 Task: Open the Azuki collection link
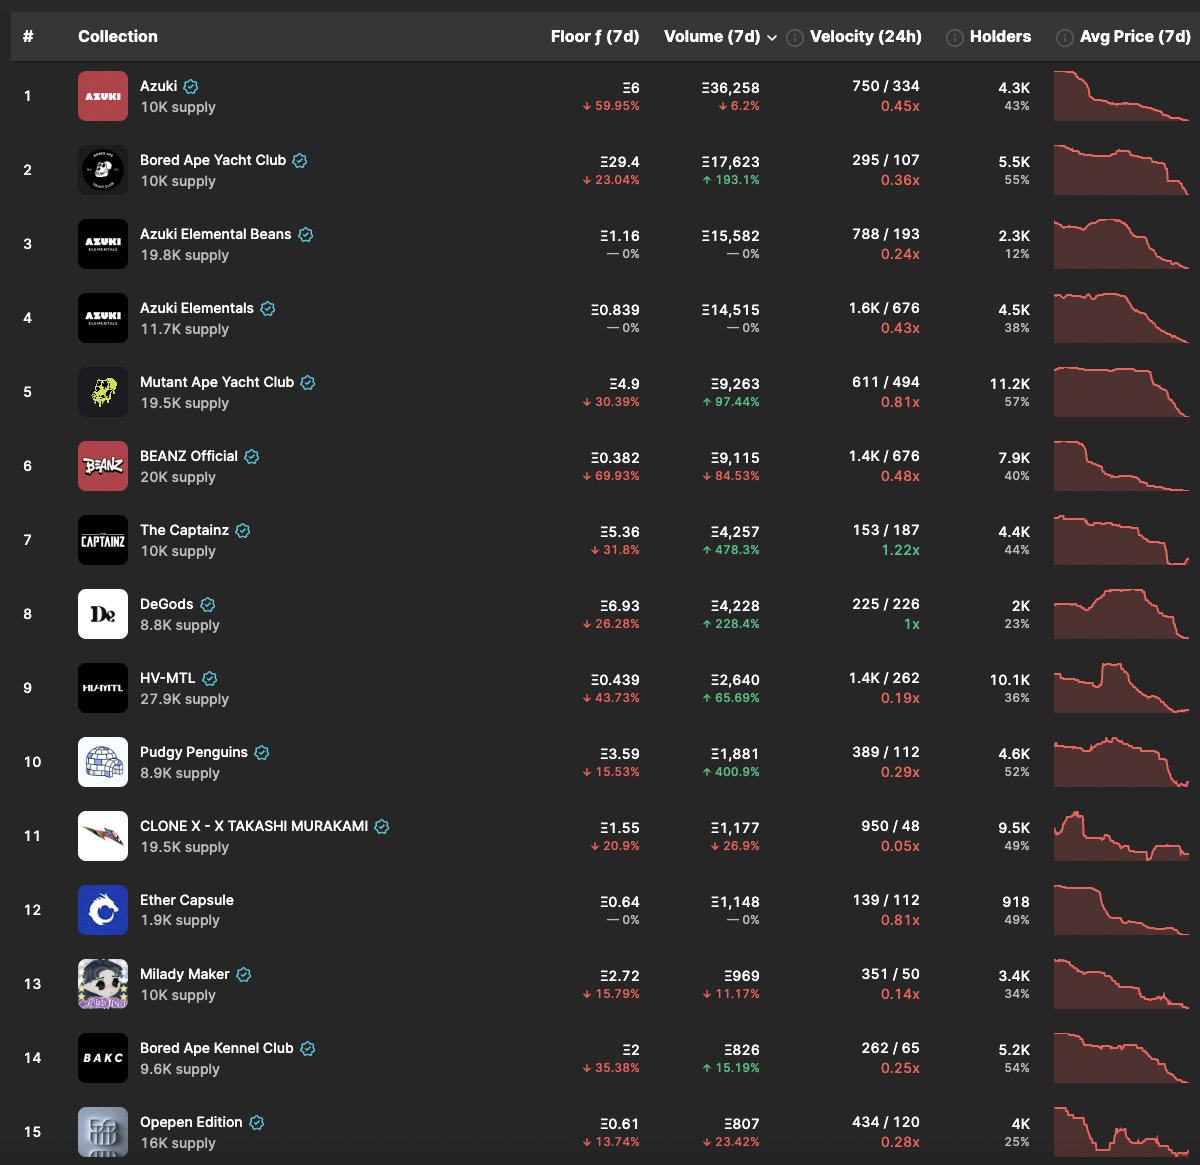[x=159, y=86]
